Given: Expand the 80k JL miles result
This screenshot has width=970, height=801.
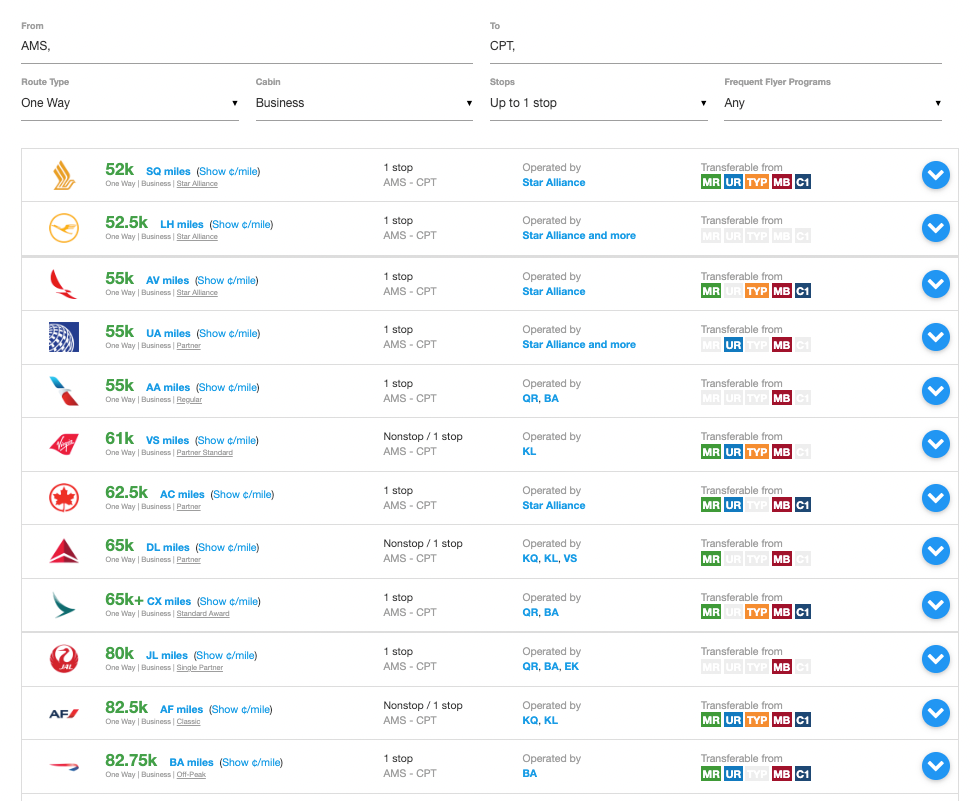Looking at the screenshot, I should [x=935, y=659].
